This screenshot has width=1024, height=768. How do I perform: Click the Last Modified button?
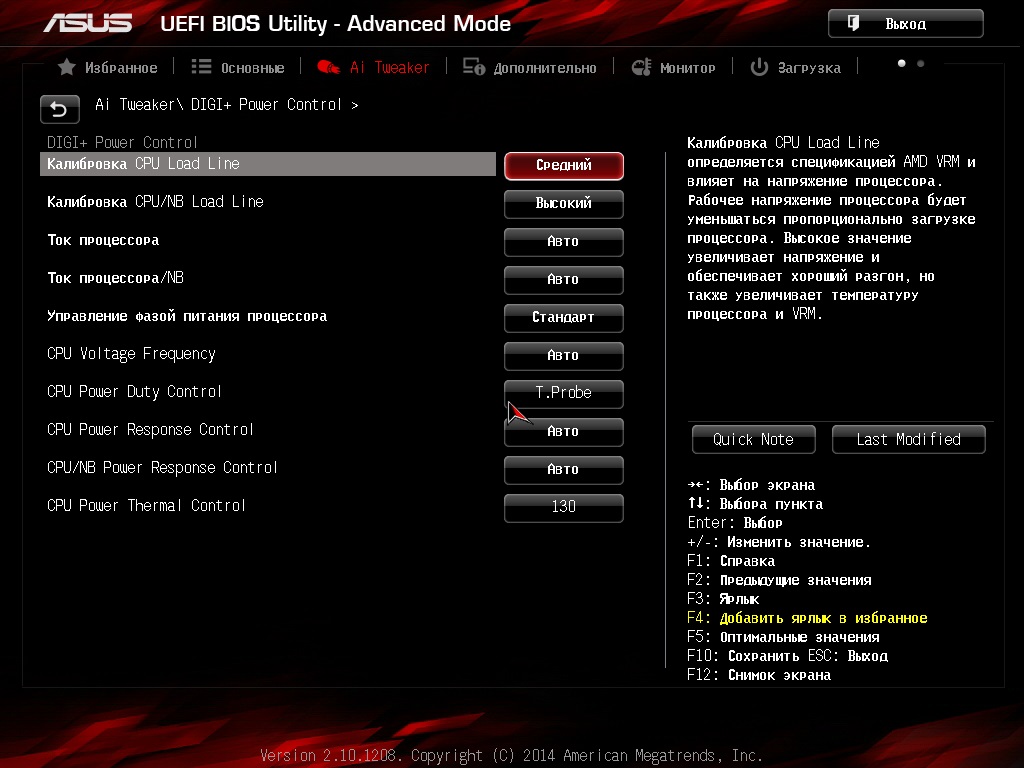908,440
